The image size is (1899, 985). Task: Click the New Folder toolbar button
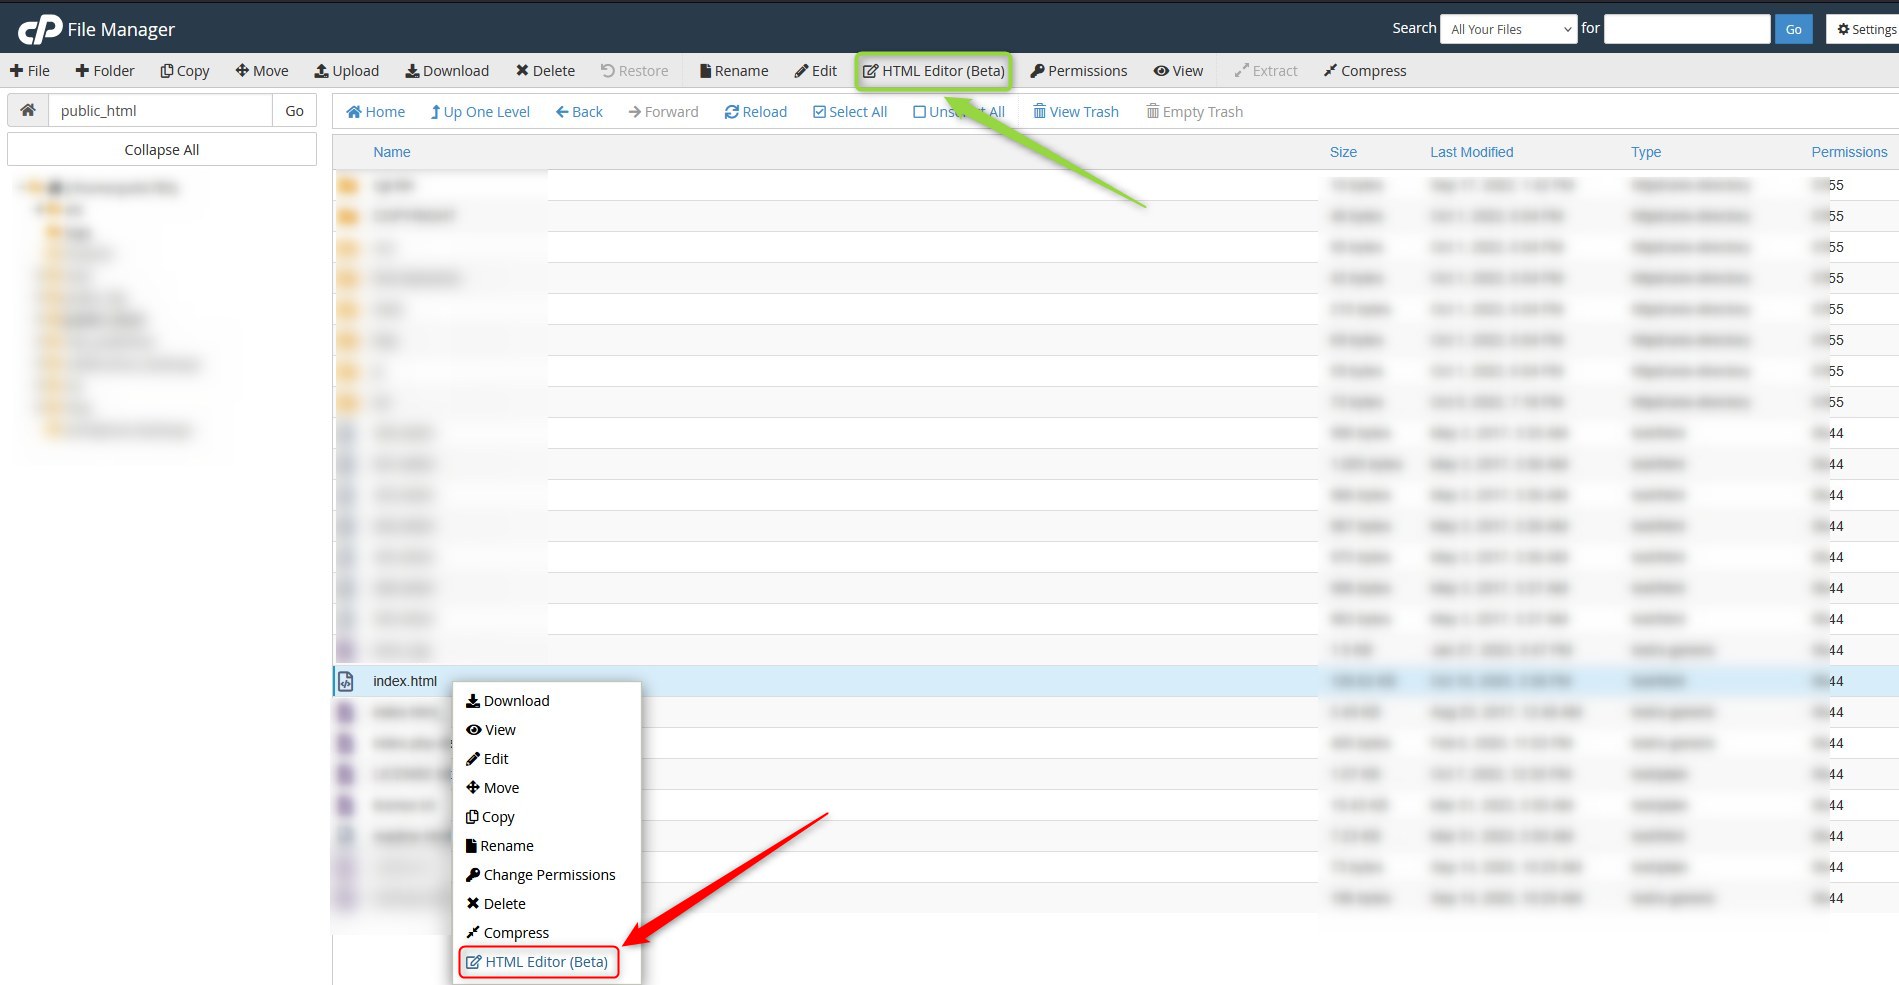pyautogui.click(x=104, y=71)
